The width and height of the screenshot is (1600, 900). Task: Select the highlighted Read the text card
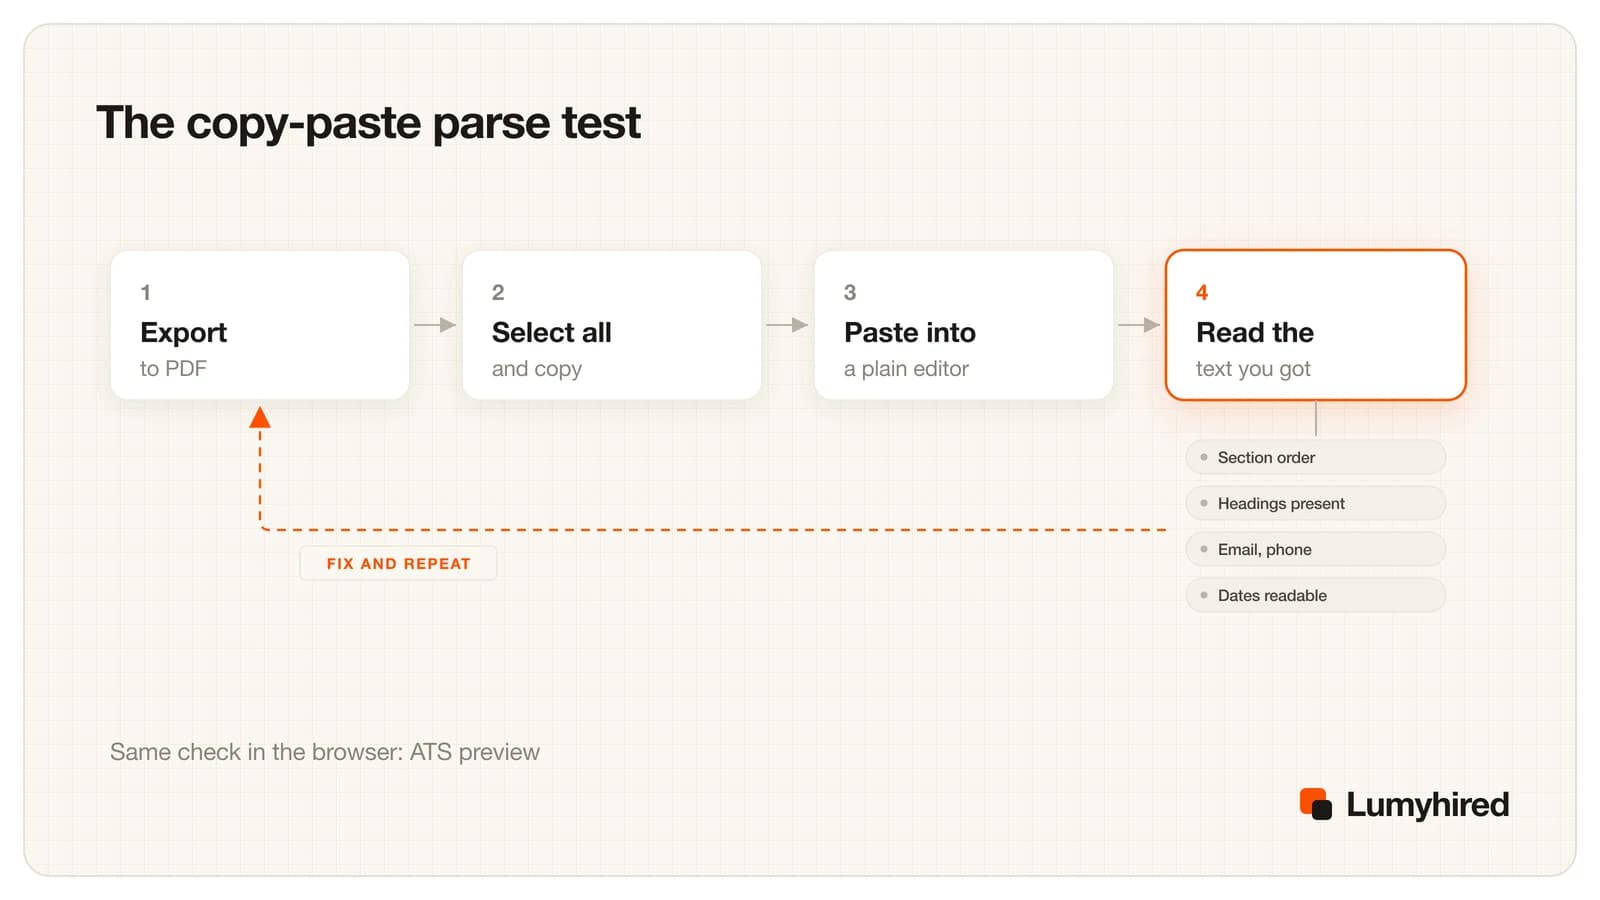click(1316, 325)
